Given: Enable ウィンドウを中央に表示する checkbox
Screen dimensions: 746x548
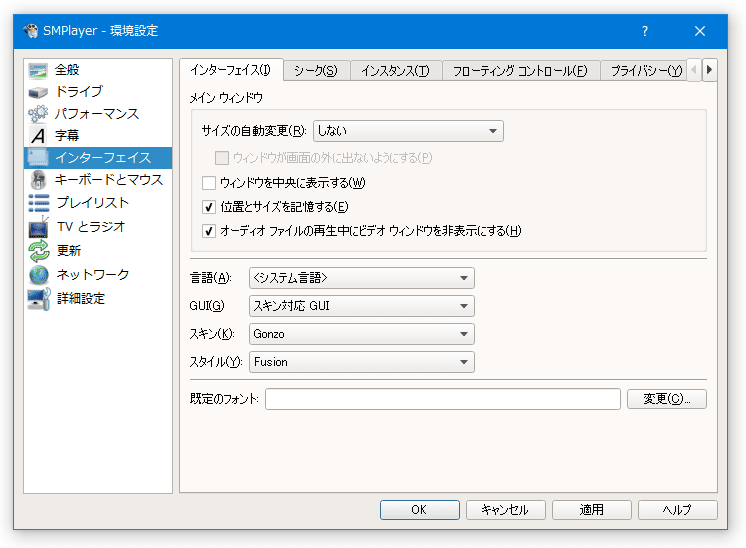Looking at the screenshot, I should (209, 183).
